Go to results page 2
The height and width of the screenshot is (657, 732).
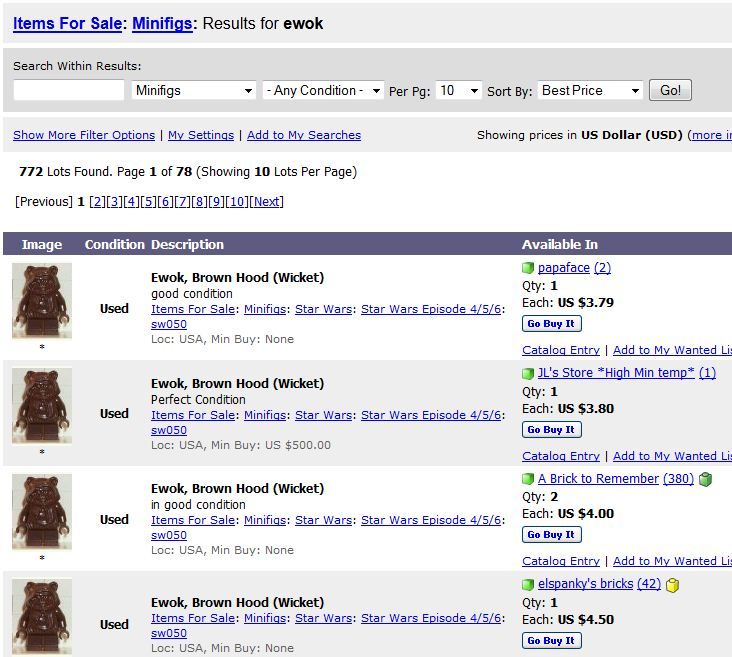pos(97,202)
